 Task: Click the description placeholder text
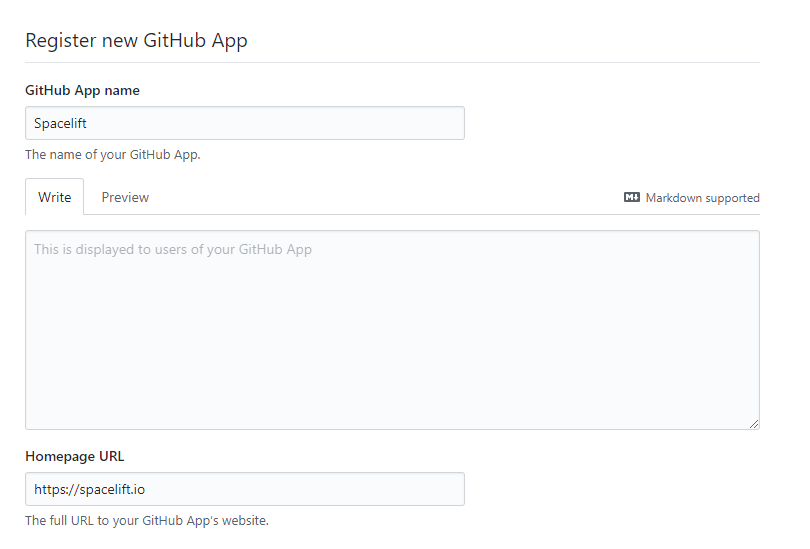(173, 249)
